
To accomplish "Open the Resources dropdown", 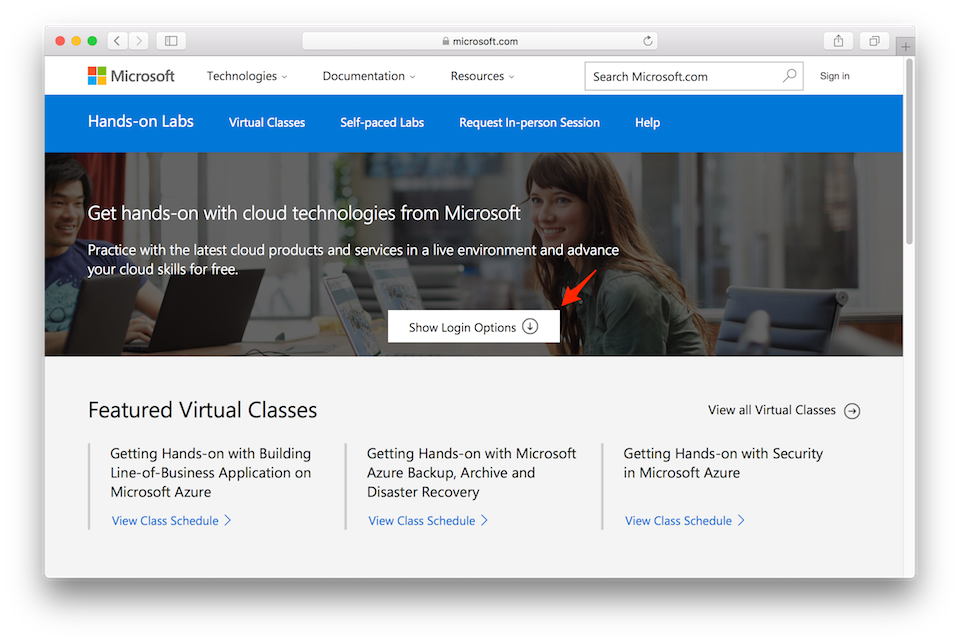I will [481, 75].
